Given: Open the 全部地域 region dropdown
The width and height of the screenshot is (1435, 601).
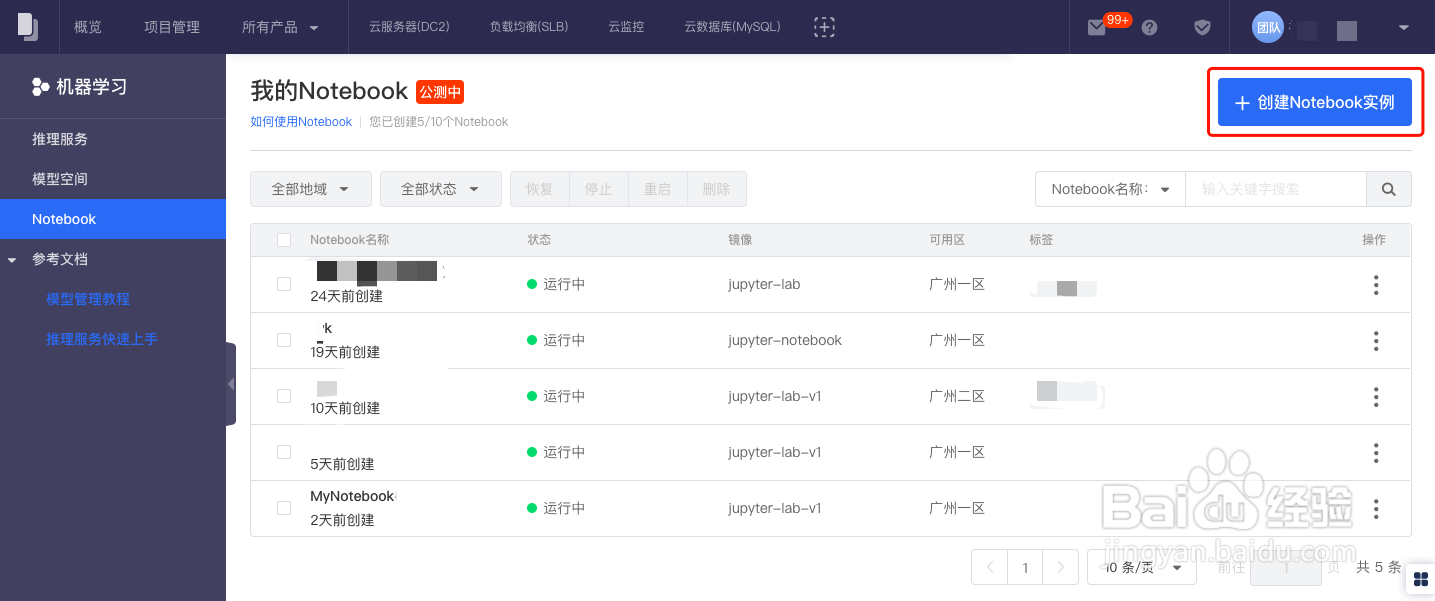Looking at the screenshot, I should [310, 189].
